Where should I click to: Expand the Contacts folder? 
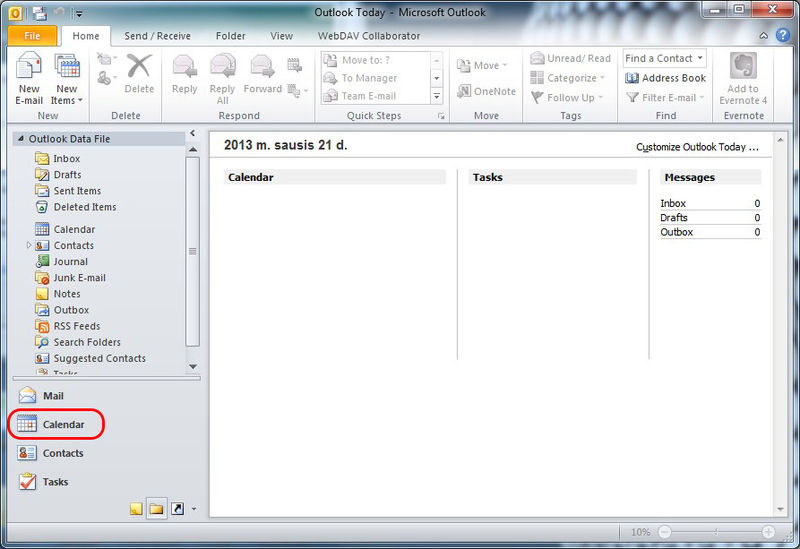click(29, 245)
